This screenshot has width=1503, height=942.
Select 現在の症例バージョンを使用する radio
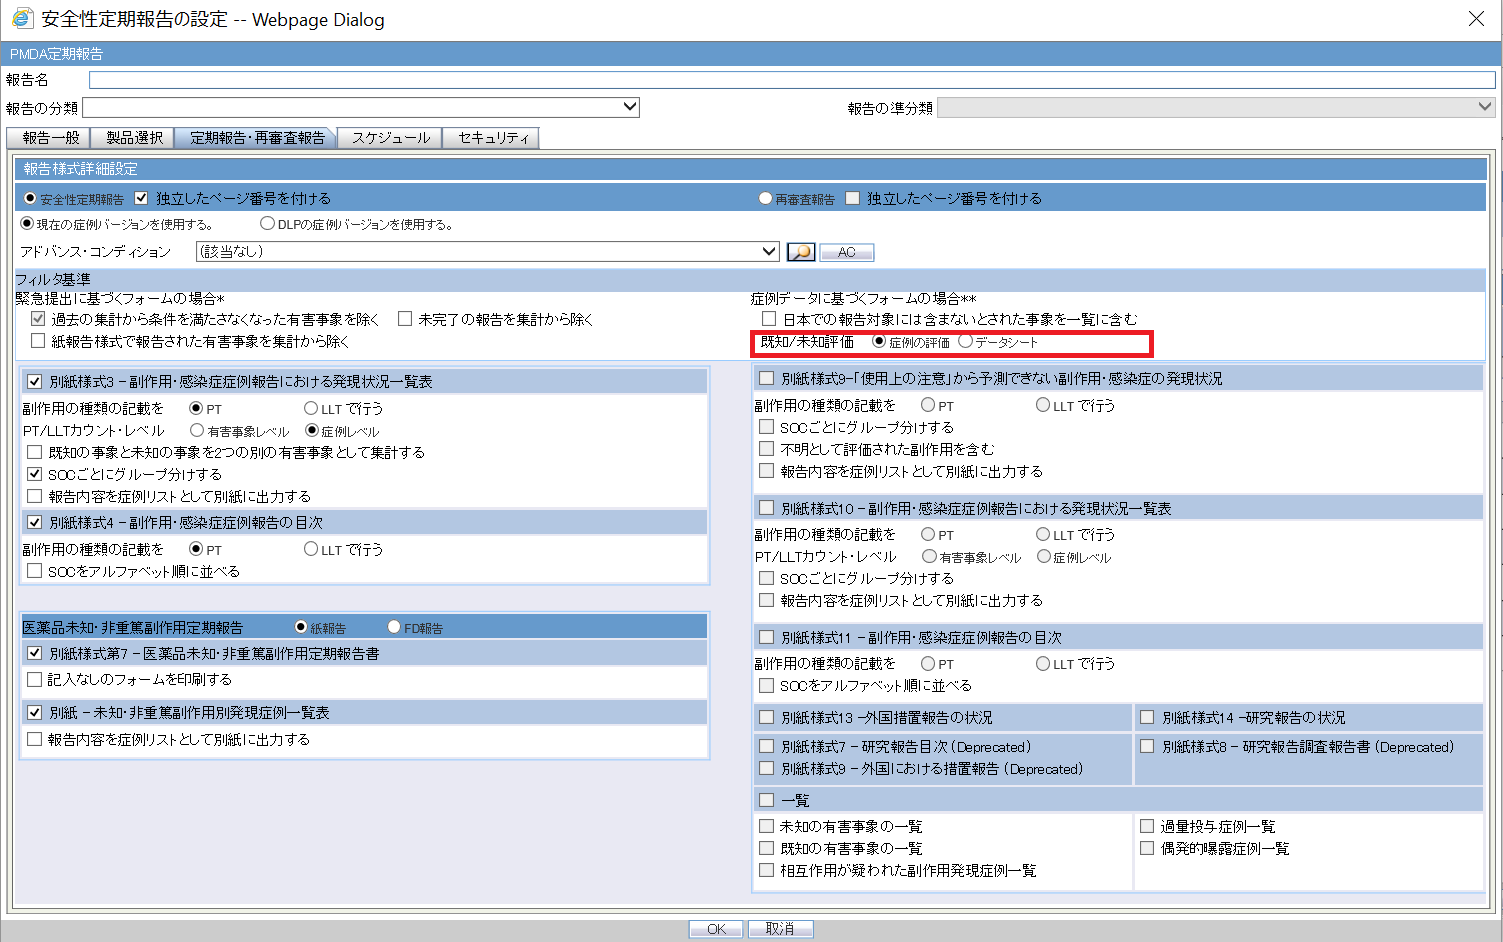click(x=27, y=224)
